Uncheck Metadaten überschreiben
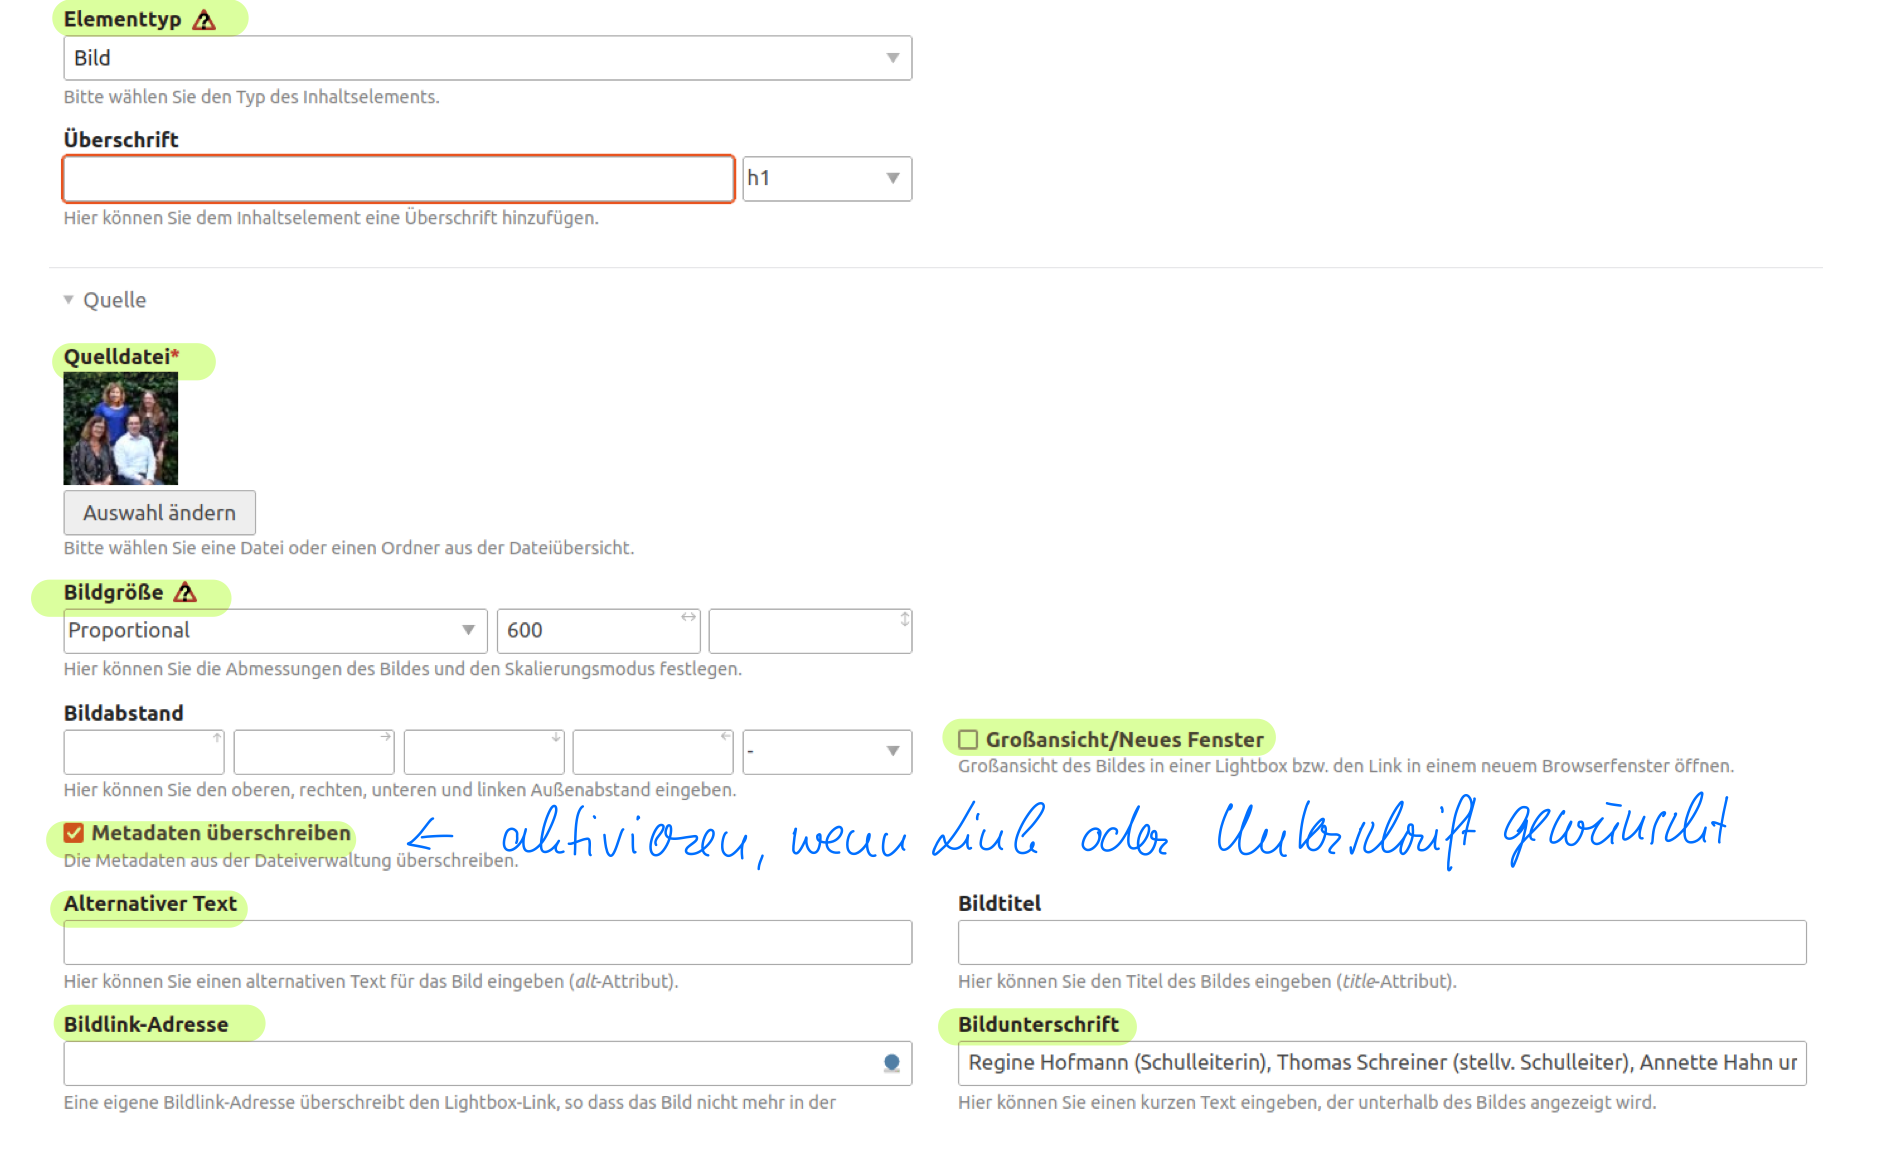 (74, 833)
